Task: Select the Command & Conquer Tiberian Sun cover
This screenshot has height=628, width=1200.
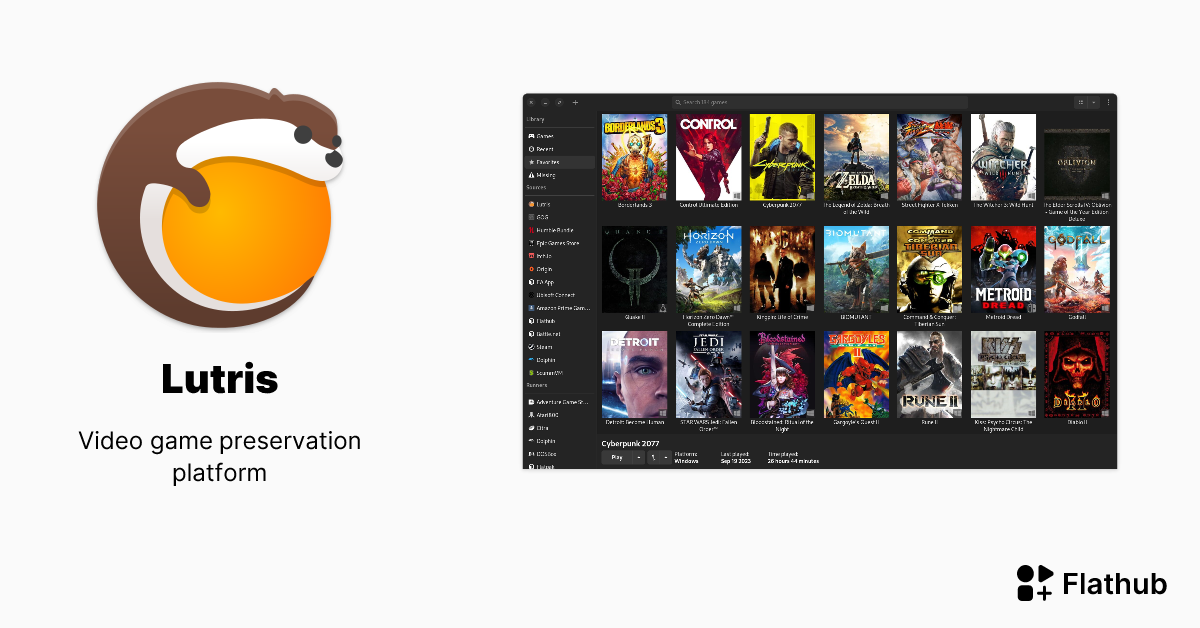Action: coord(929,269)
